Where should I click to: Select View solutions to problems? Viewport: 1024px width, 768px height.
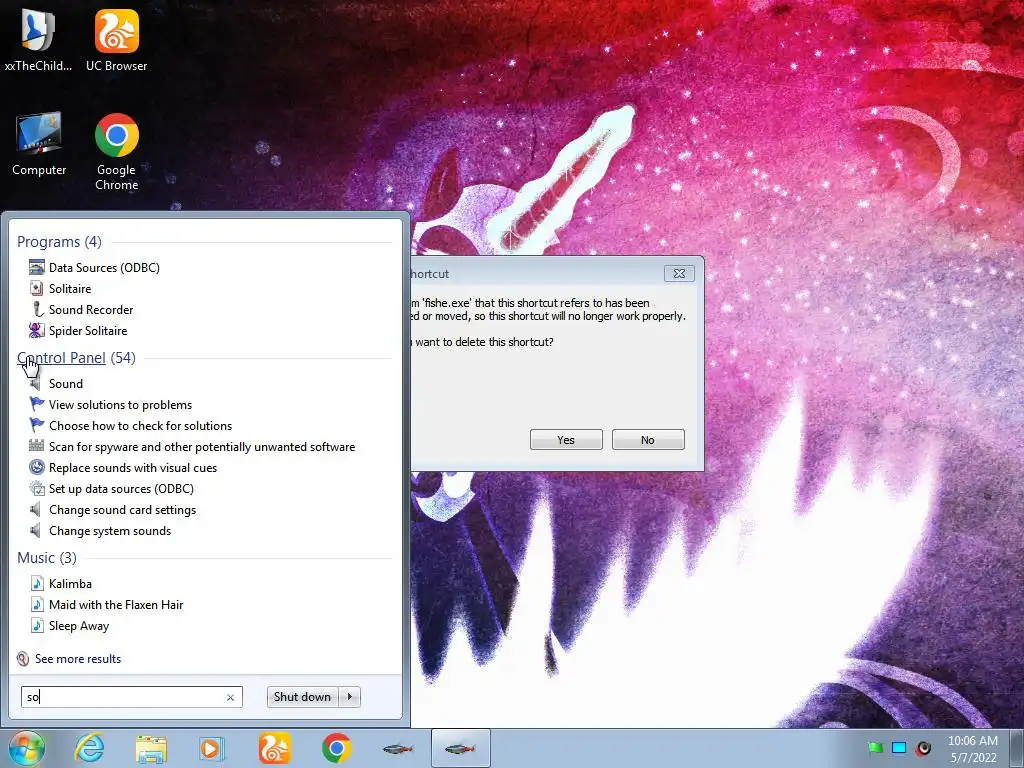pyautogui.click(x=120, y=404)
